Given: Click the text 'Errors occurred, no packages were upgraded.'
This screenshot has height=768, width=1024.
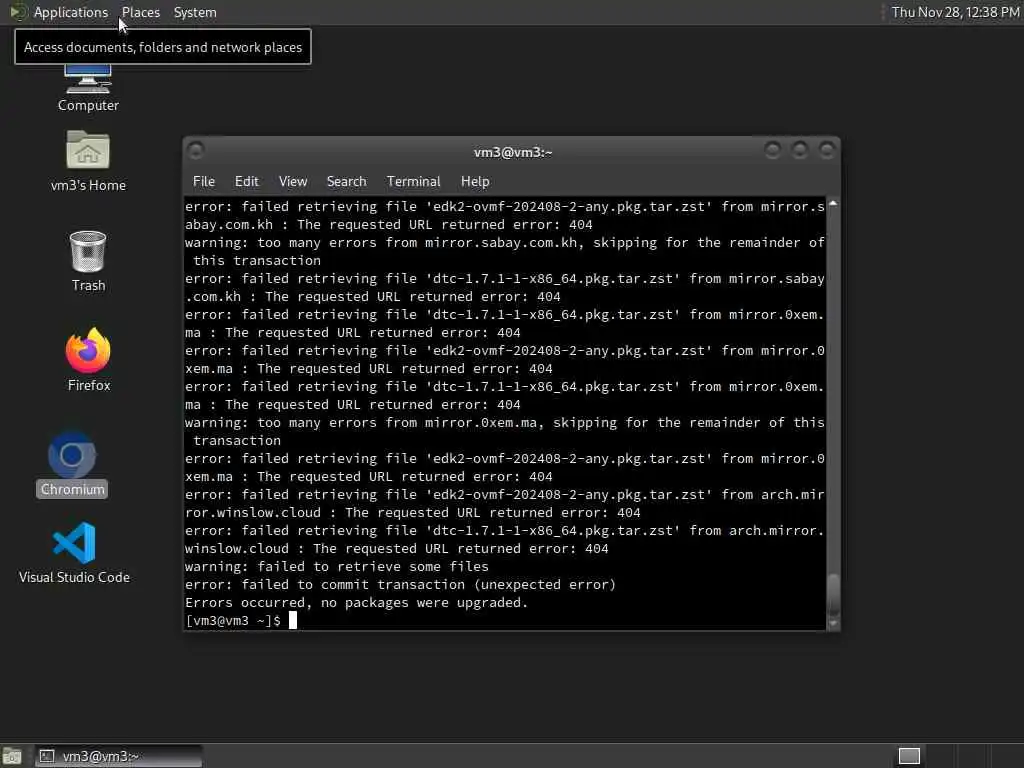Looking at the screenshot, I should click(356, 602).
